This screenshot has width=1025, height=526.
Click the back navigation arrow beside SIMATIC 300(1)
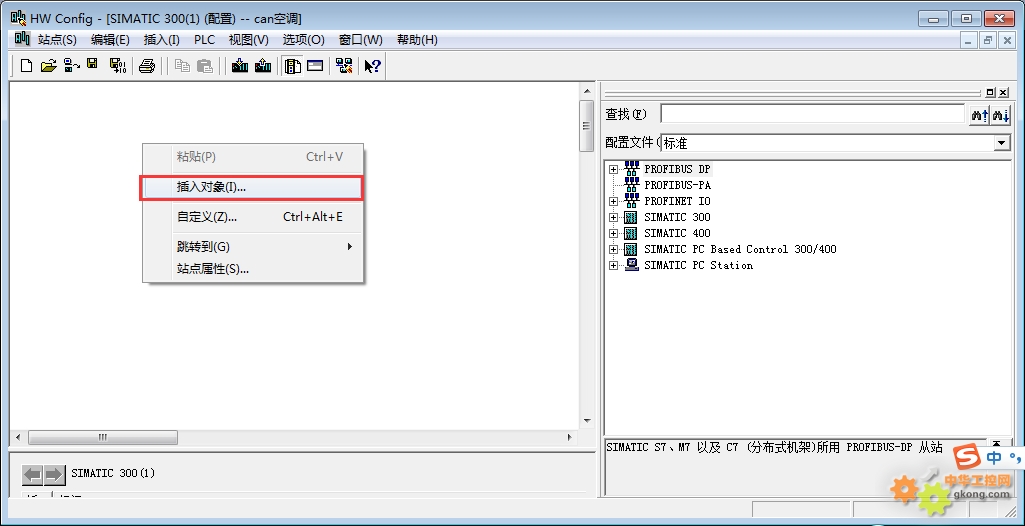coord(32,475)
